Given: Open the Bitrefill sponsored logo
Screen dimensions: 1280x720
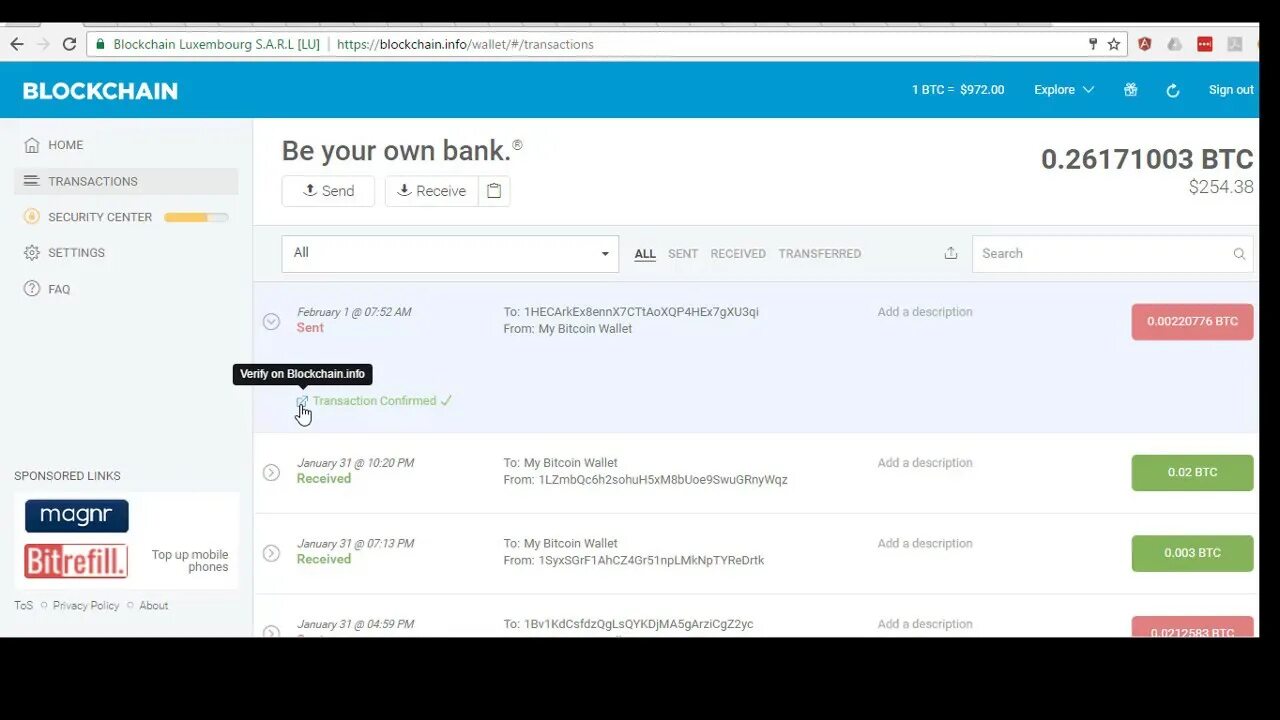Looking at the screenshot, I should pyautogui.click(x=76, y=561).
